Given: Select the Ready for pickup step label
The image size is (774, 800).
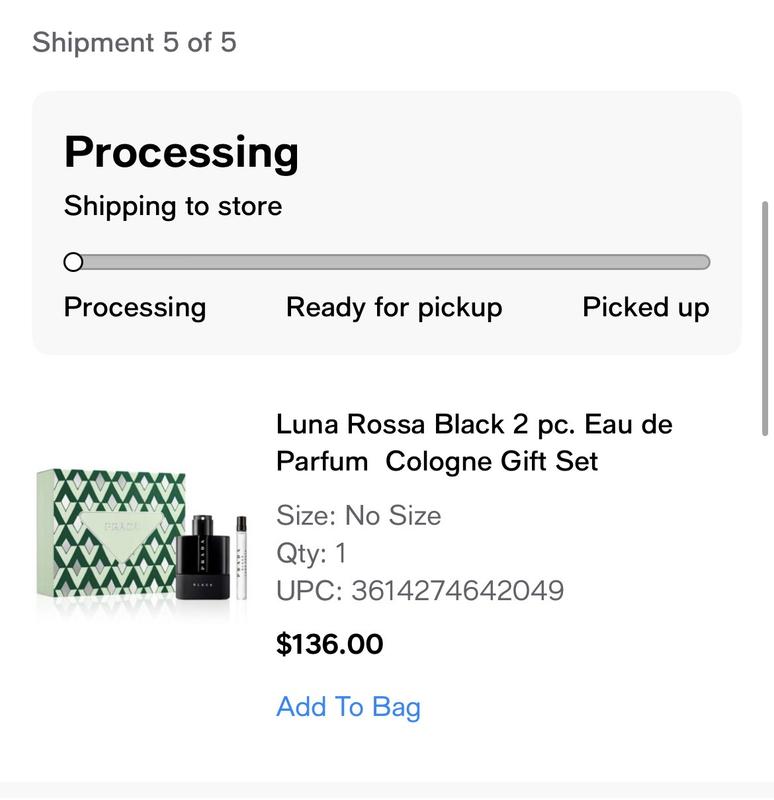Looking at the screenshot, I should tap(394, 307).
